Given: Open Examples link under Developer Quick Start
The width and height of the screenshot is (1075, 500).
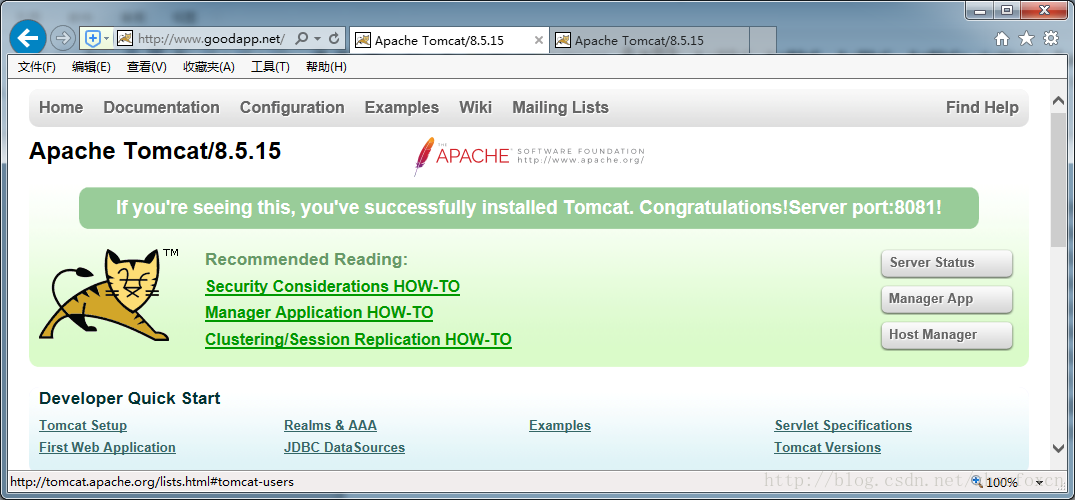Looking at the screenshot, I should click(x=560, y=425).
